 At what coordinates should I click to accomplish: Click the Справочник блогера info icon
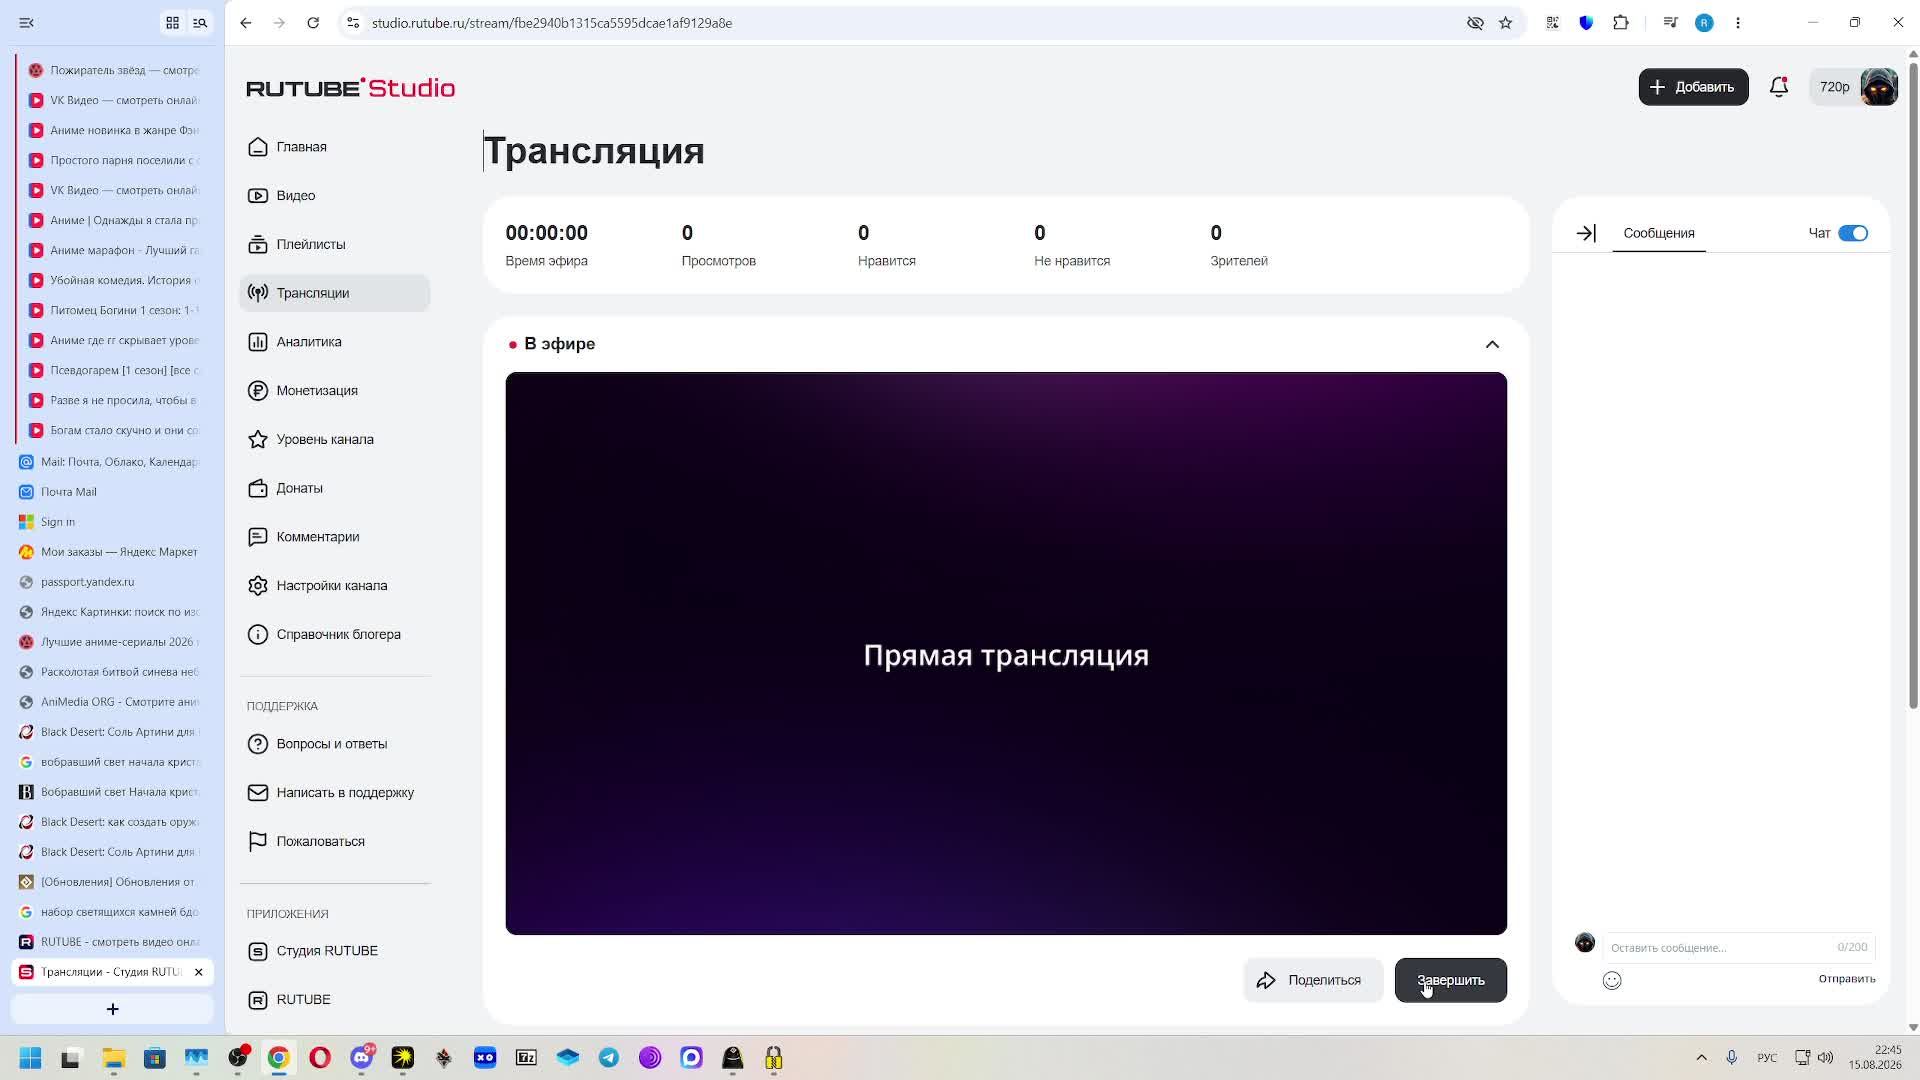click(258, 635)
